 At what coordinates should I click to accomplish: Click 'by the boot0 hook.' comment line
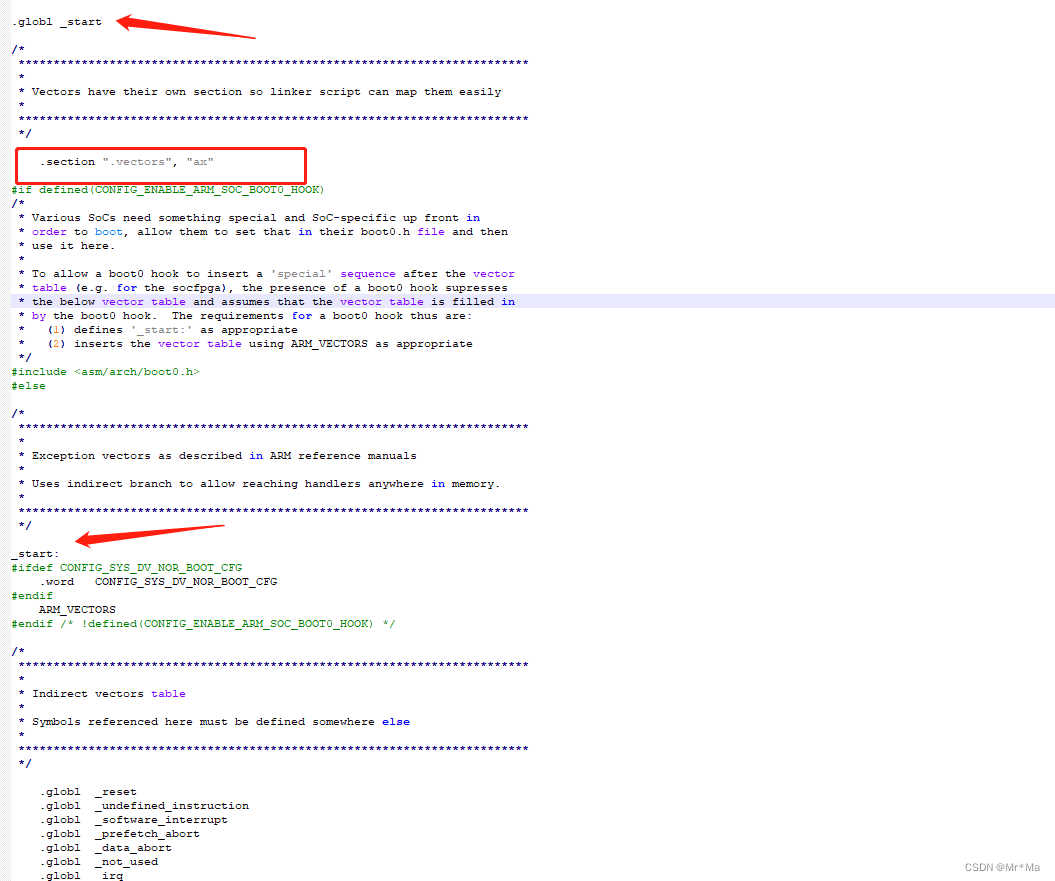(x=246, y=316)
